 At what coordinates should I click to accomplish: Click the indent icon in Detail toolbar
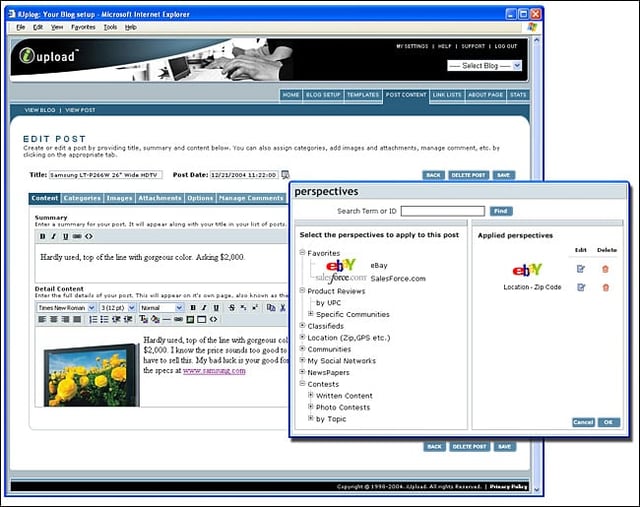(x=128, y=319)
